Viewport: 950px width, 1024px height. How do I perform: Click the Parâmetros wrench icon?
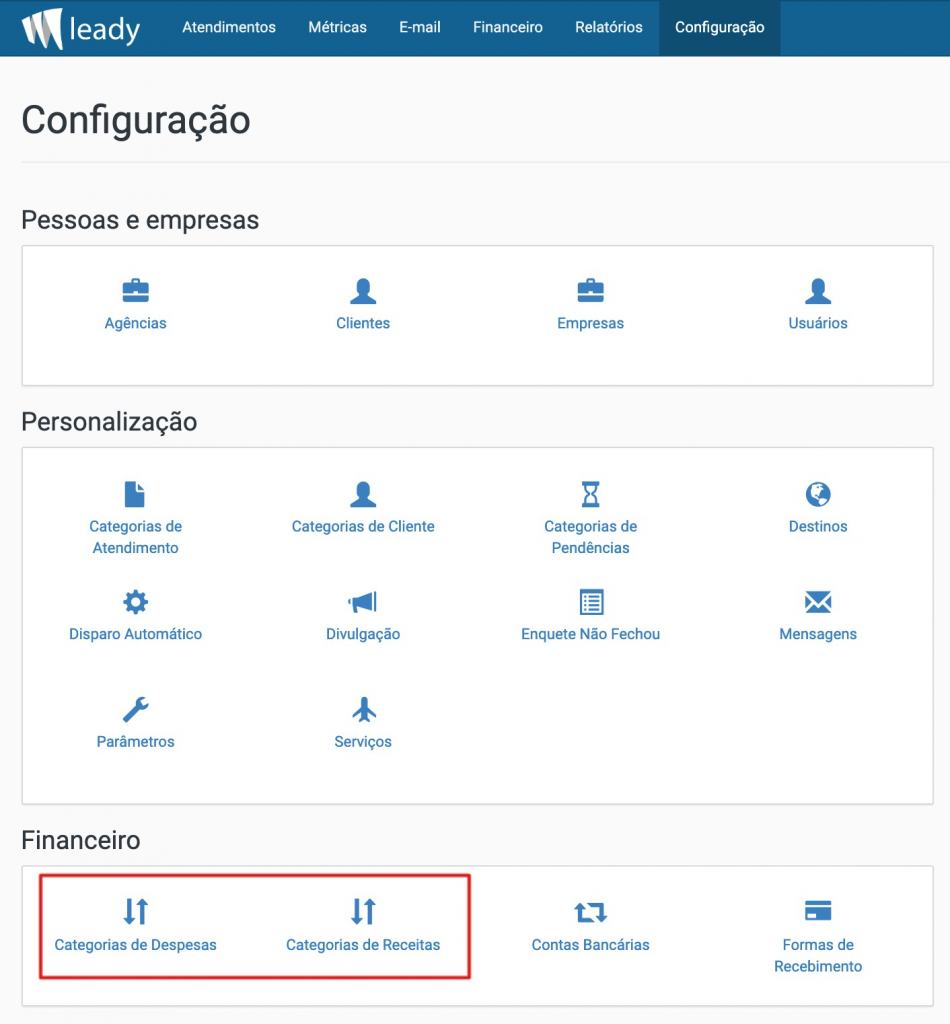pyautogui.click(x=136, y=710)
